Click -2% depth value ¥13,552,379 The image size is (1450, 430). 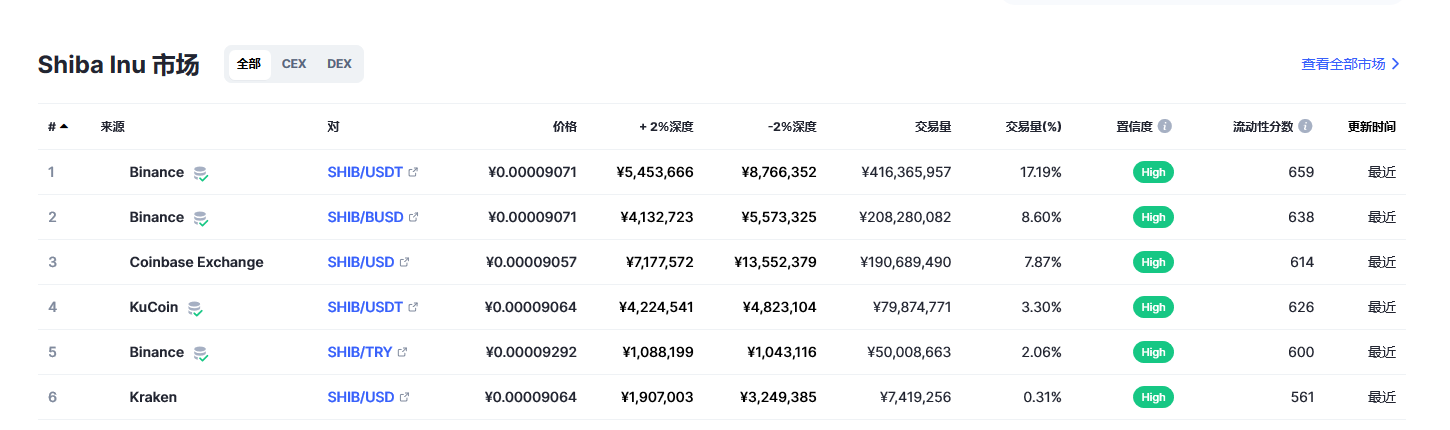pyautogui.click(x=775, y=262)
